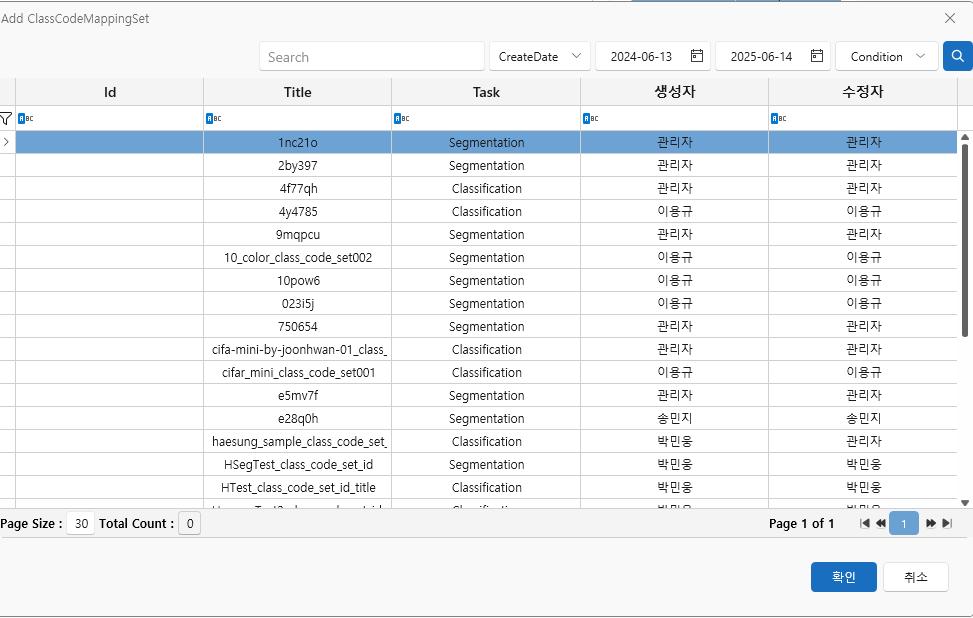Viewport: 973px width, 618px height.
Task: Select the HSegTest_class_code_set_id row
Action: pyautogui.click(x=298, y=465)
